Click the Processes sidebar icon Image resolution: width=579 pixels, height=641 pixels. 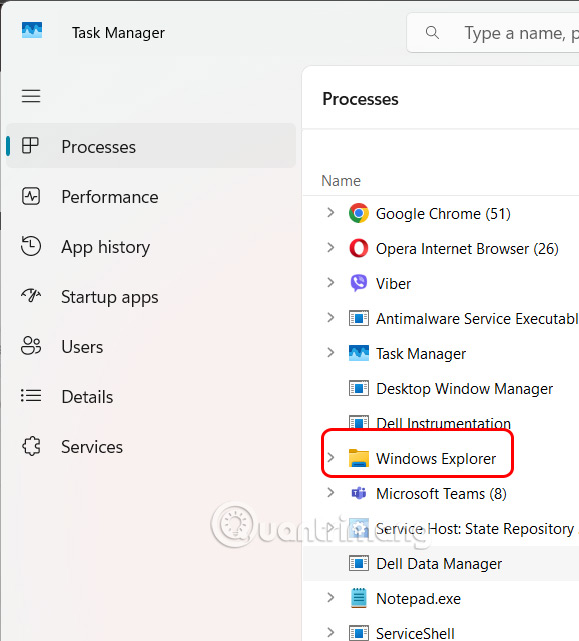pyautogui.click(x=30, y=146)
